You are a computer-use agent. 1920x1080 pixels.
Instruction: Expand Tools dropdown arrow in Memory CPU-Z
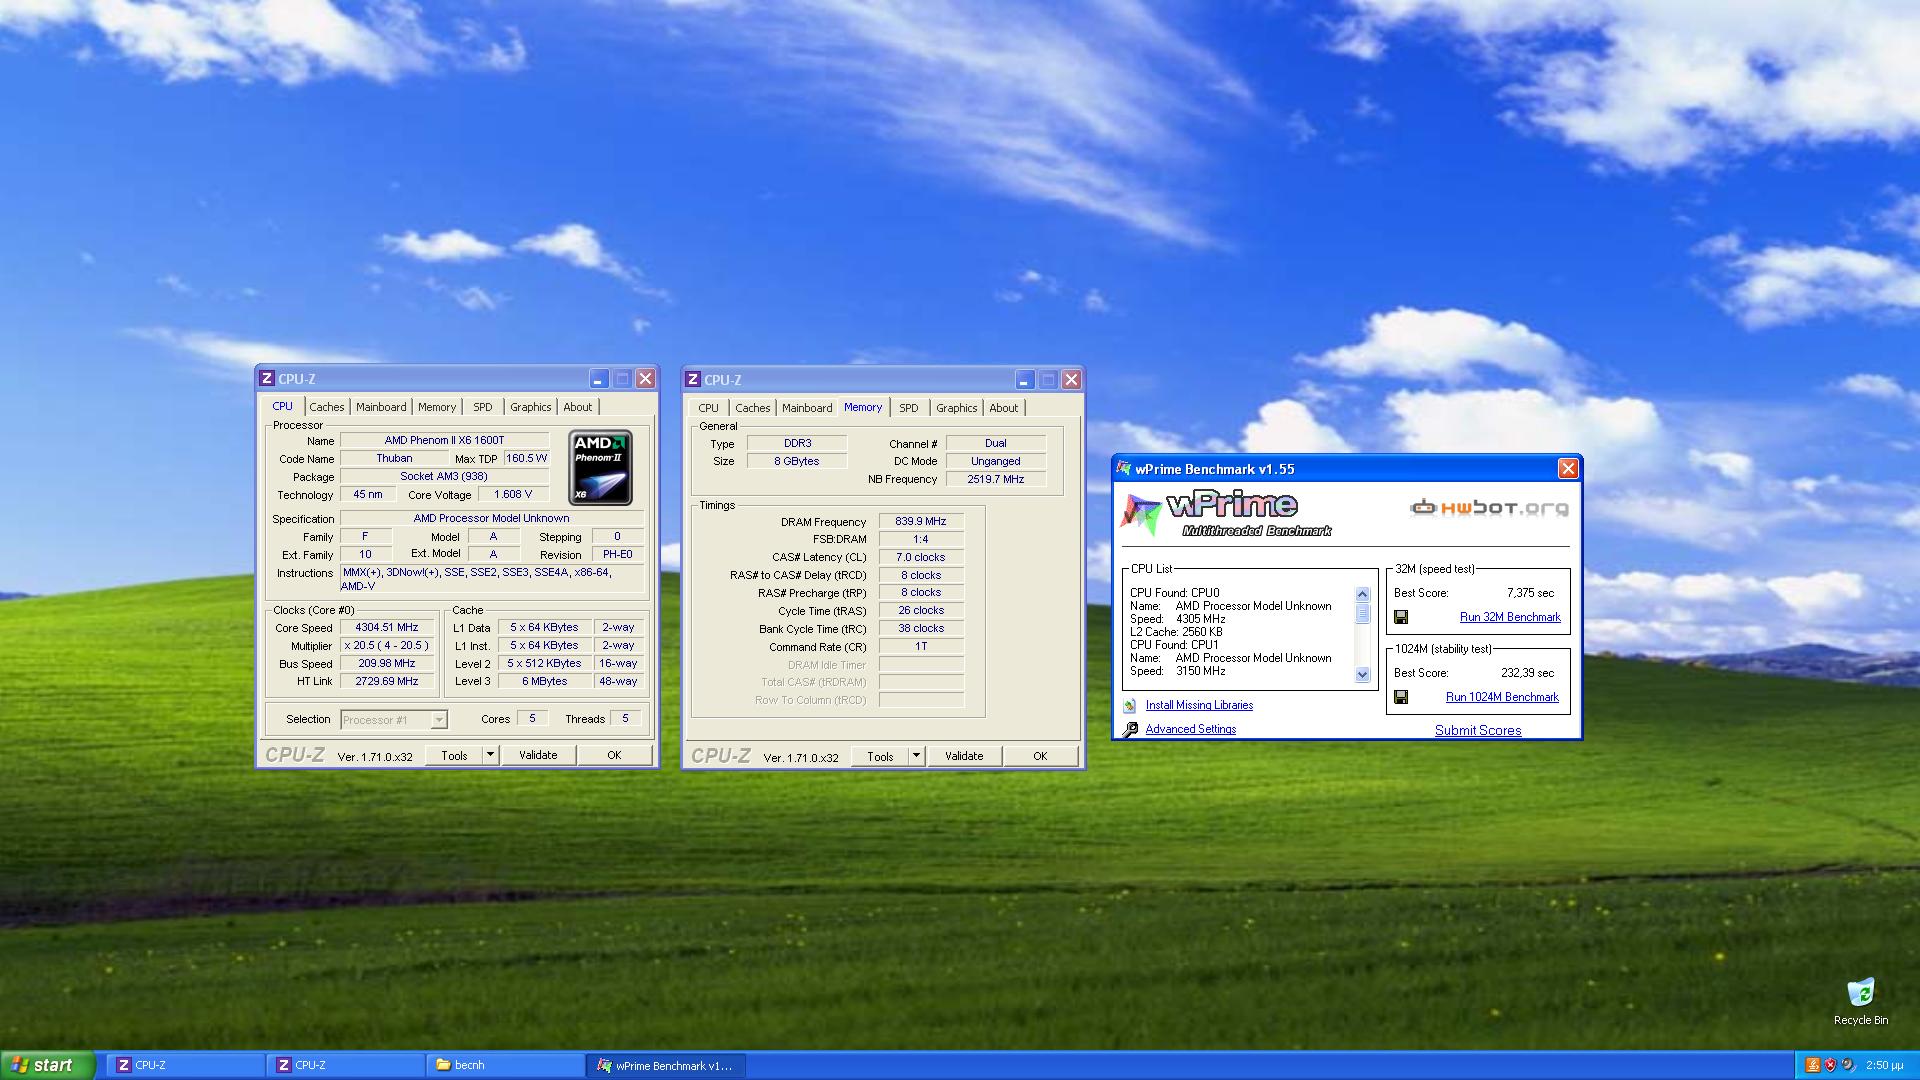pyautogui.click(x=916, y=756)
